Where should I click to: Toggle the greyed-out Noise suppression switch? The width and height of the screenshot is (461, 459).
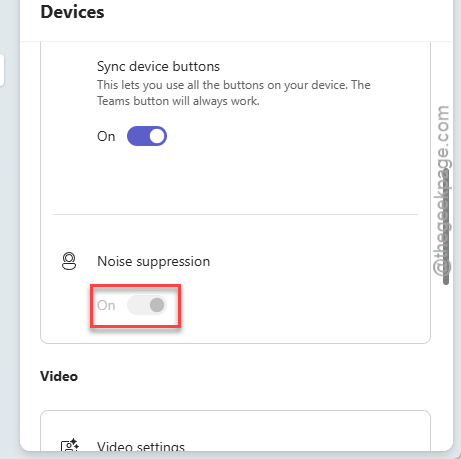point(147,305)
